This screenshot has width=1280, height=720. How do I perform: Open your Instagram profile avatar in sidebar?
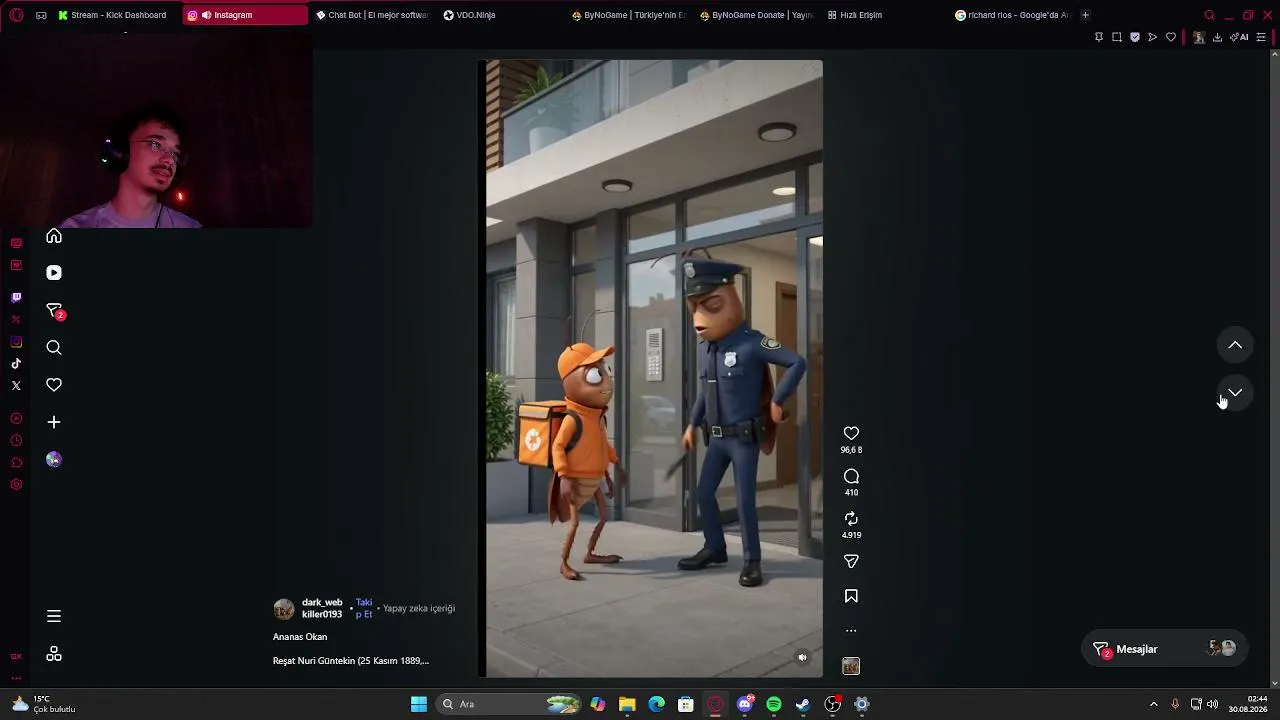click(x=54, y=460)
